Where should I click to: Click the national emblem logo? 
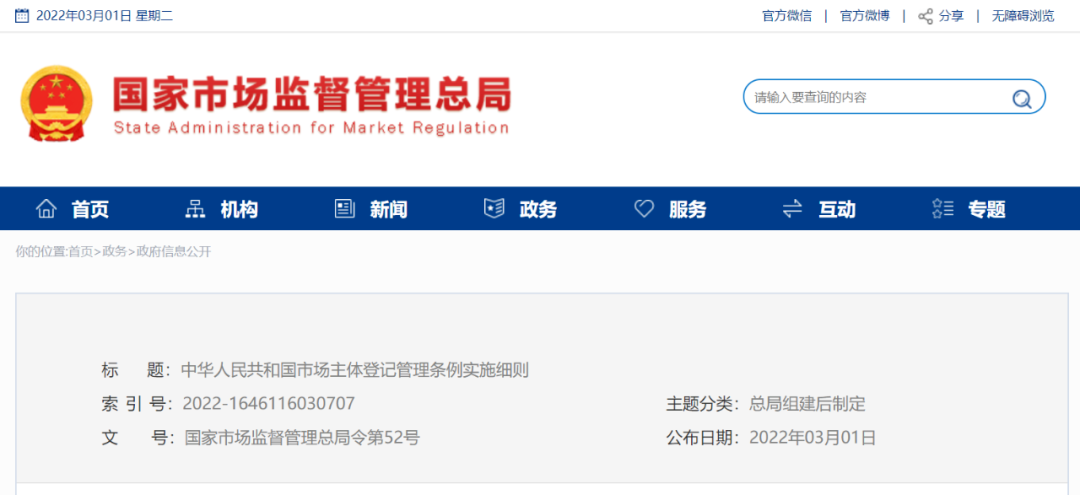[x=56, y=103]
